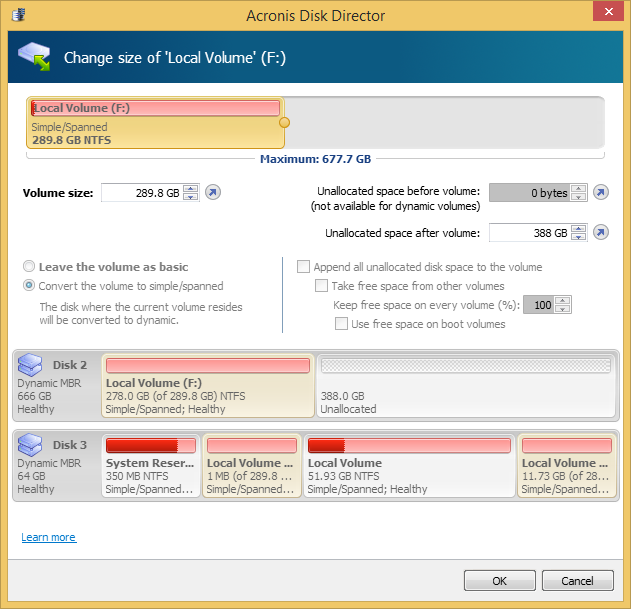Image resolution: width=631 pixels, height=609 pixels.
Task: Increase volume size with the up stepper
Action: (191, 188)
